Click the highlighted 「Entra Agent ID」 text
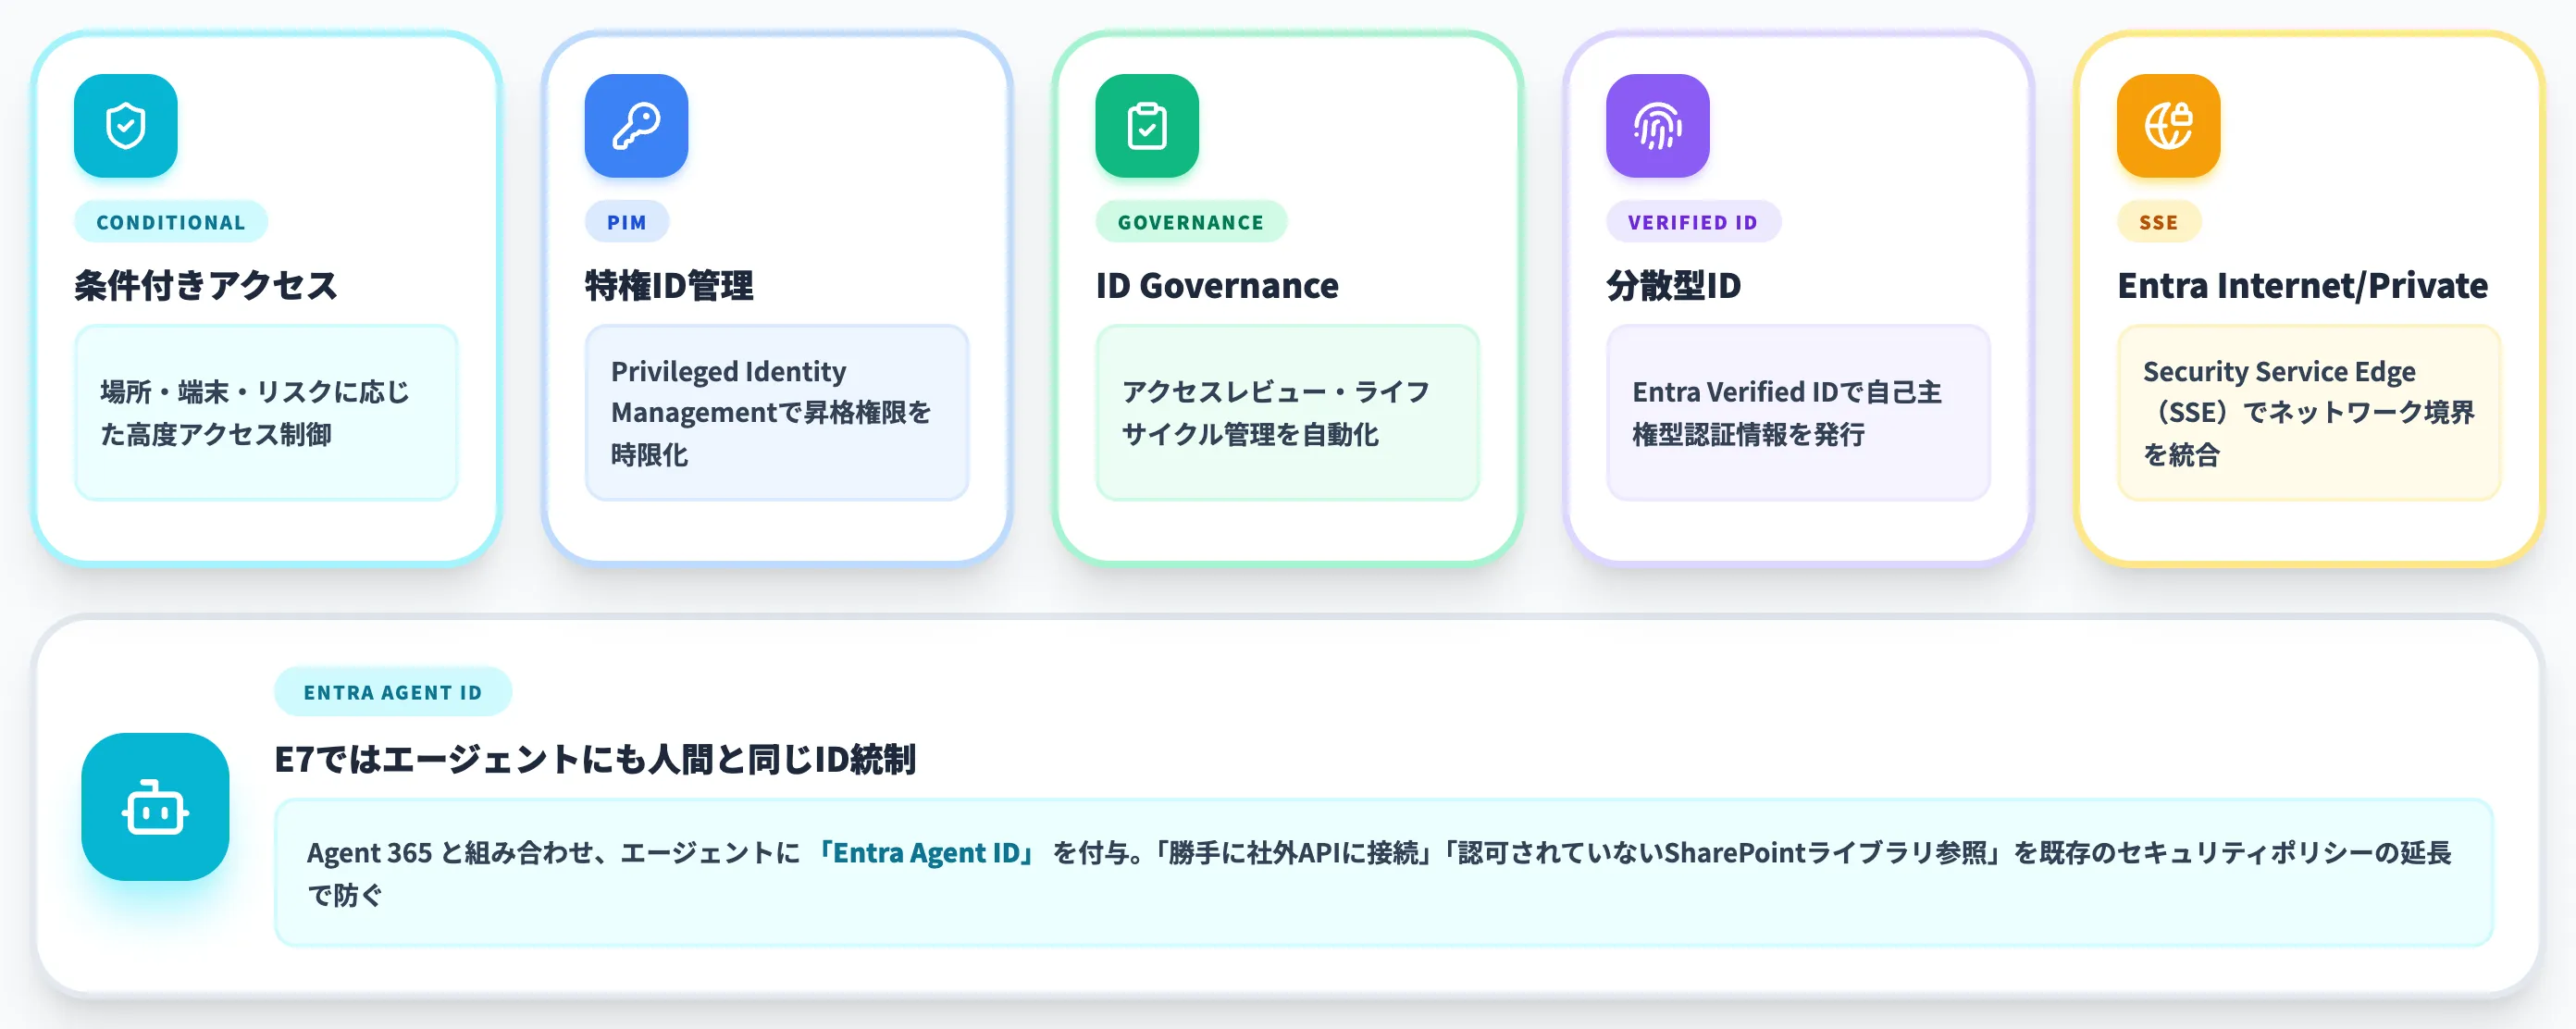Viewport: 2576px width, 1029px height. (x=925, y=853)
